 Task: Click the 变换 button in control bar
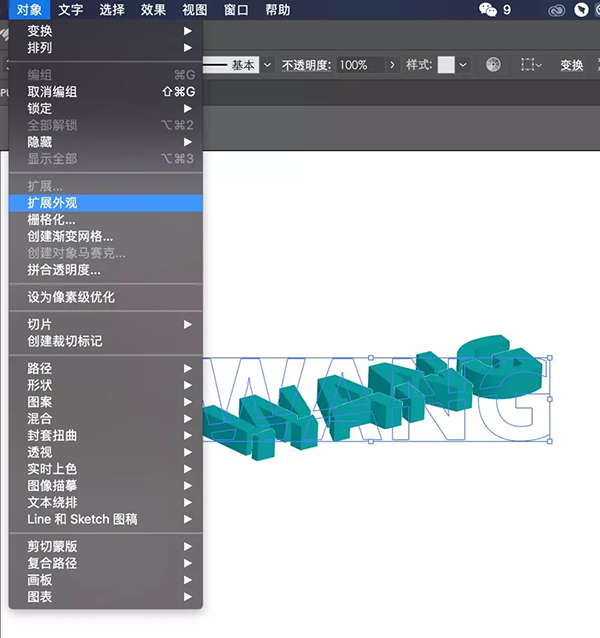pos(572,65)
